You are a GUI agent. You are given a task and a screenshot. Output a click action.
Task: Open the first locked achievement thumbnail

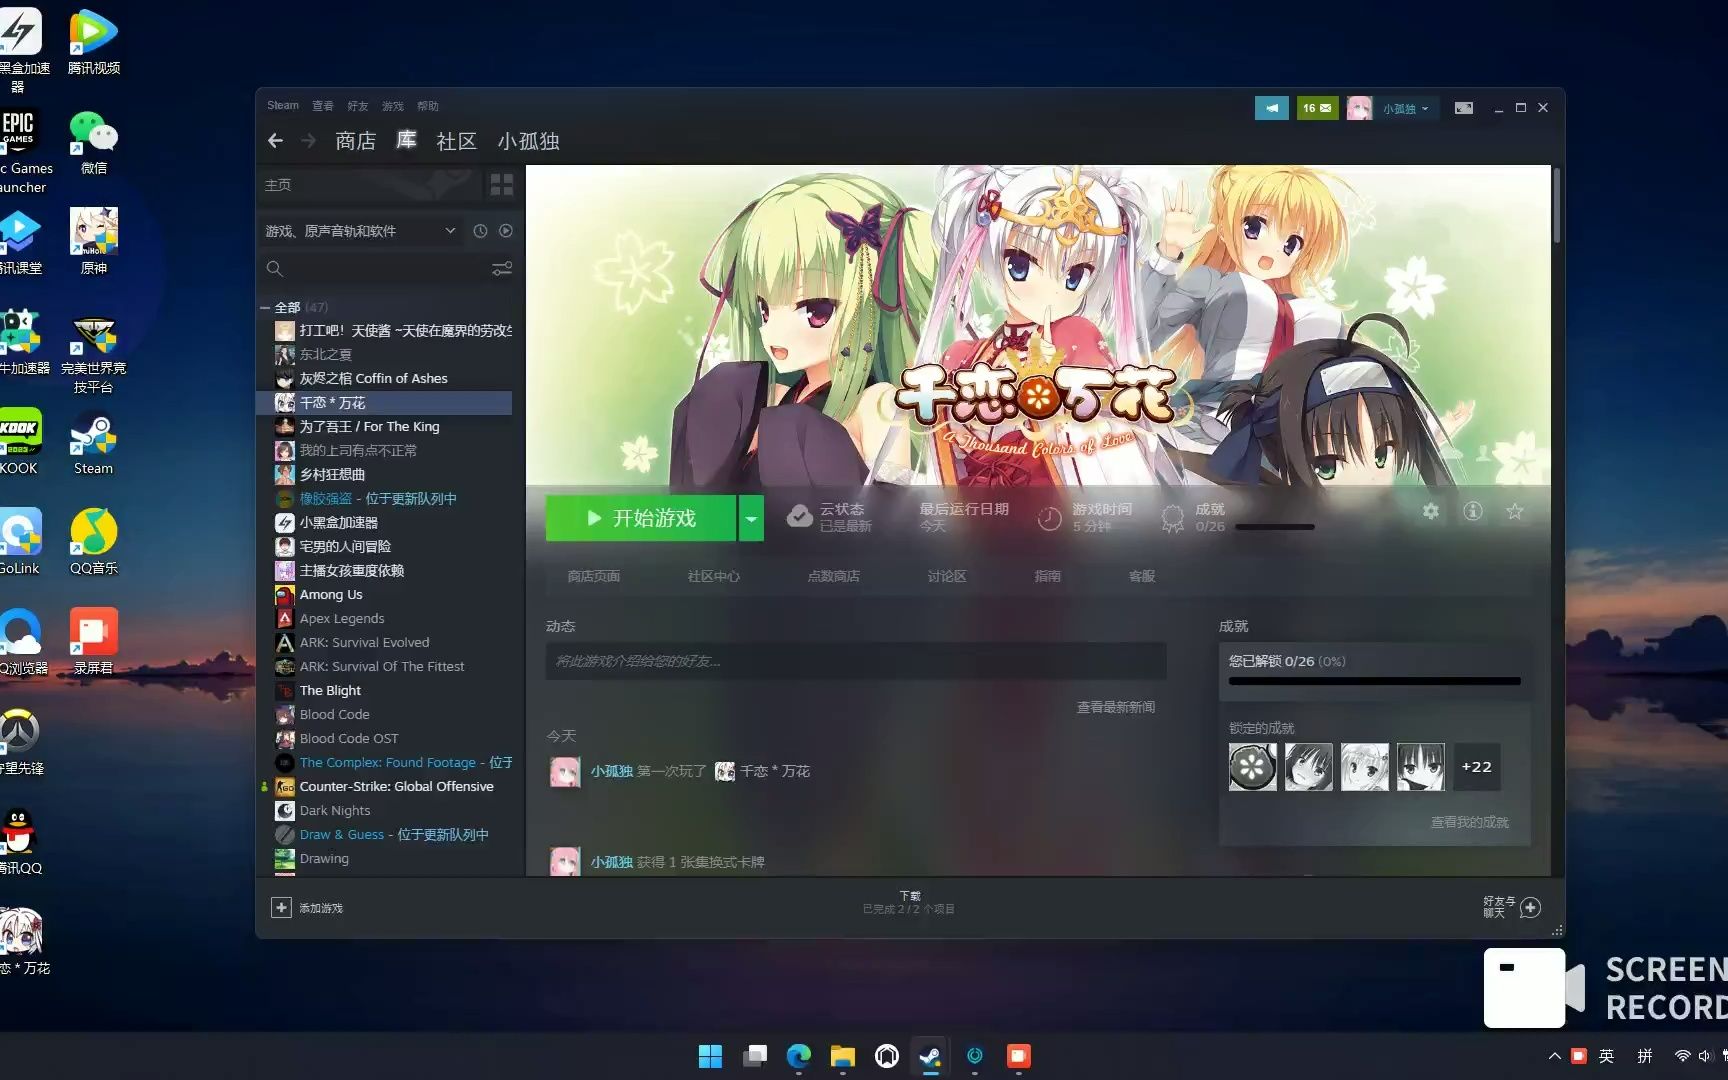coord(1252,767)
